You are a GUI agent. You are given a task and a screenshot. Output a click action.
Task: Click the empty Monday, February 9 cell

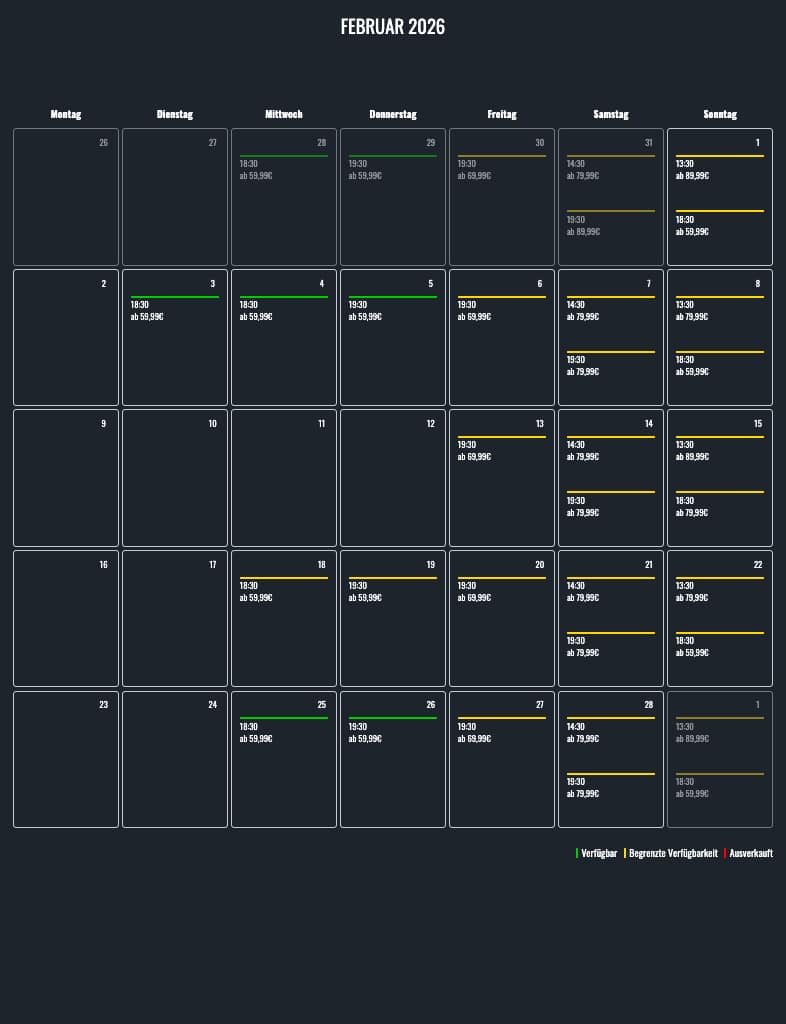coord(66,477)
